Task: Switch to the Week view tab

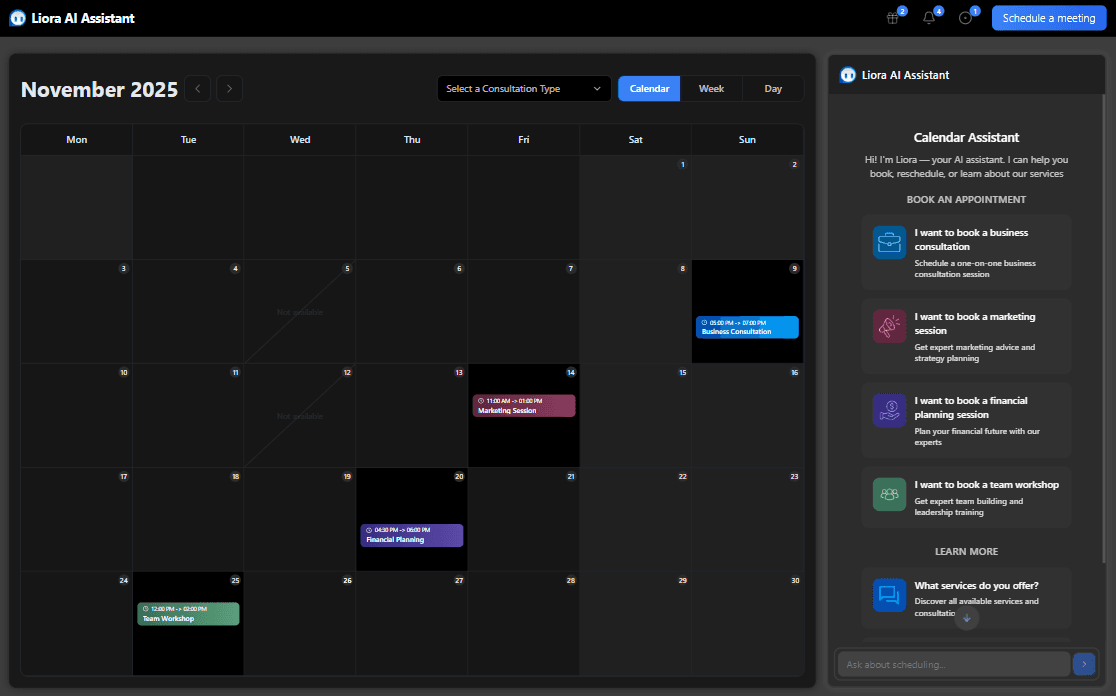Action: point(711,89)
